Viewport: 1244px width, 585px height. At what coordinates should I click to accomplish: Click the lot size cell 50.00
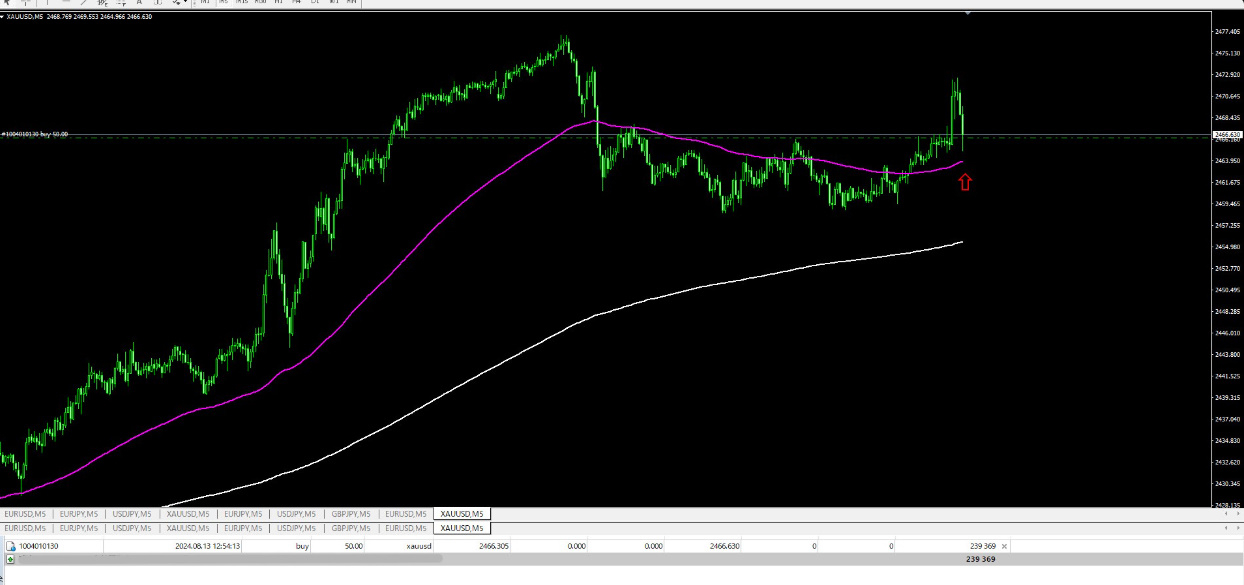tap(353, 547)
